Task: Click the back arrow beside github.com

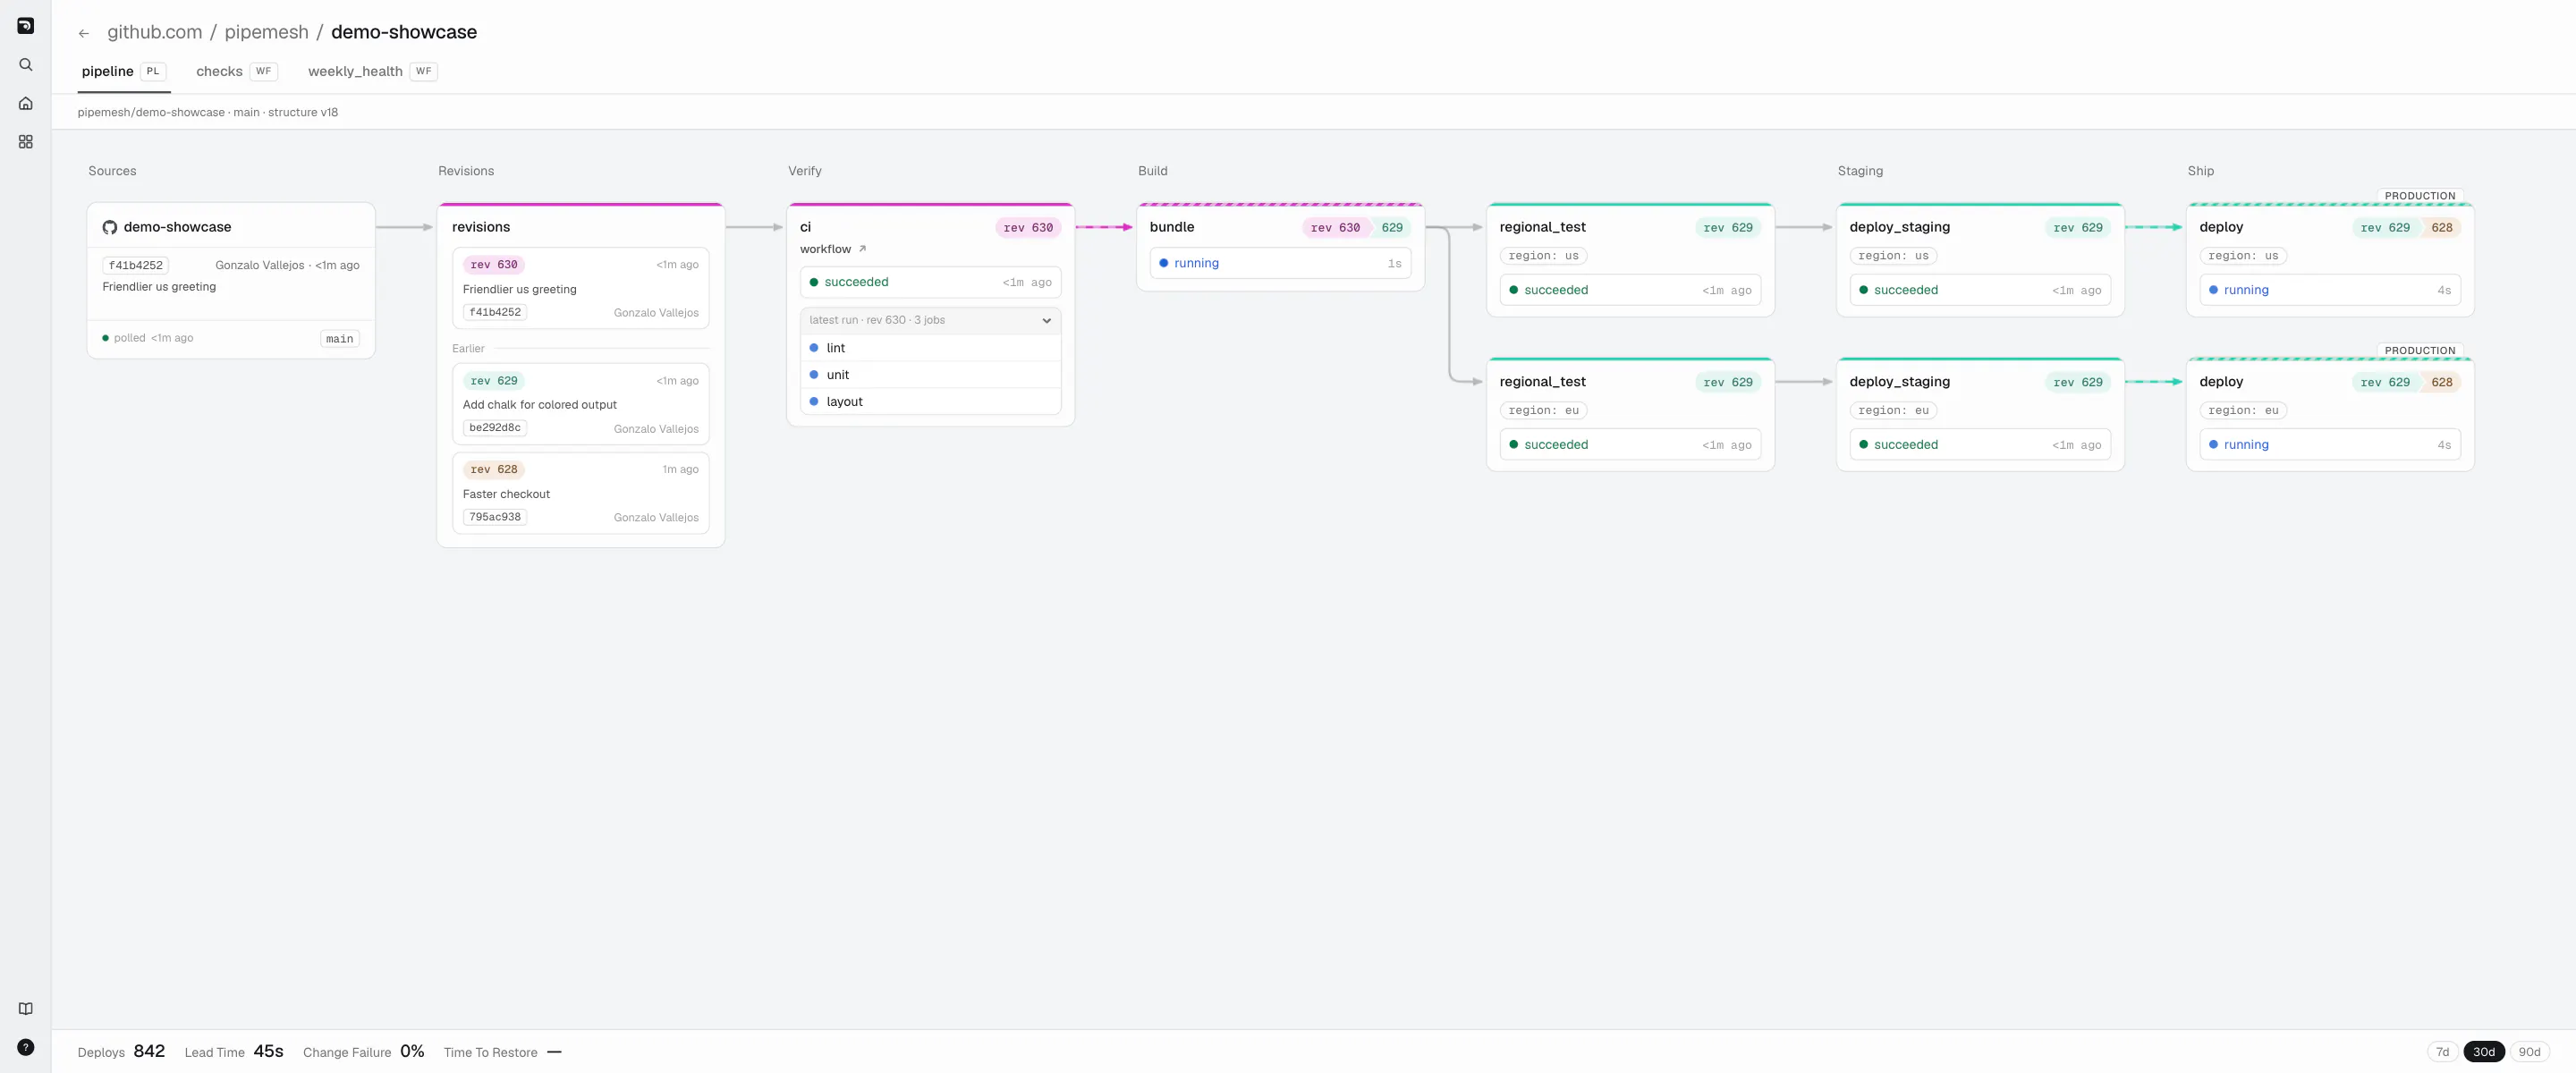Action: click(84, 33)
